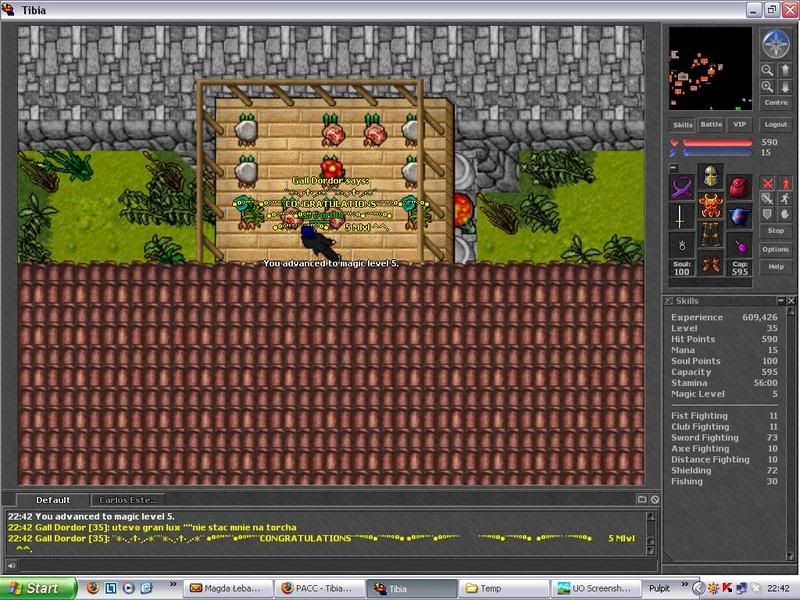Select stand while fighting mode
Image resolution: width=800 pixels, height=600 pixels.
pyautogui.click(x=785, y=183)
